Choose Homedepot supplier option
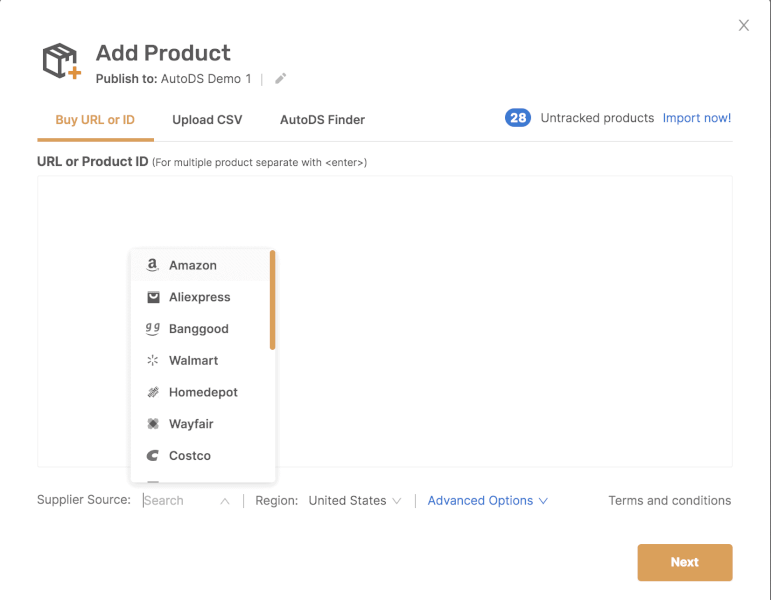The image size is (771, 600). pyautogui.click(x=201, y=392)
